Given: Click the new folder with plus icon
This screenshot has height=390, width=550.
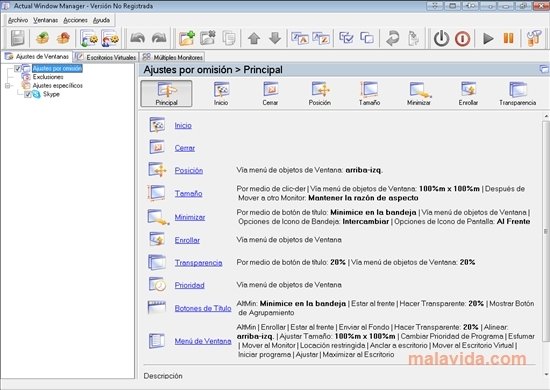Looking at the screenshot, I should point(187,38).
